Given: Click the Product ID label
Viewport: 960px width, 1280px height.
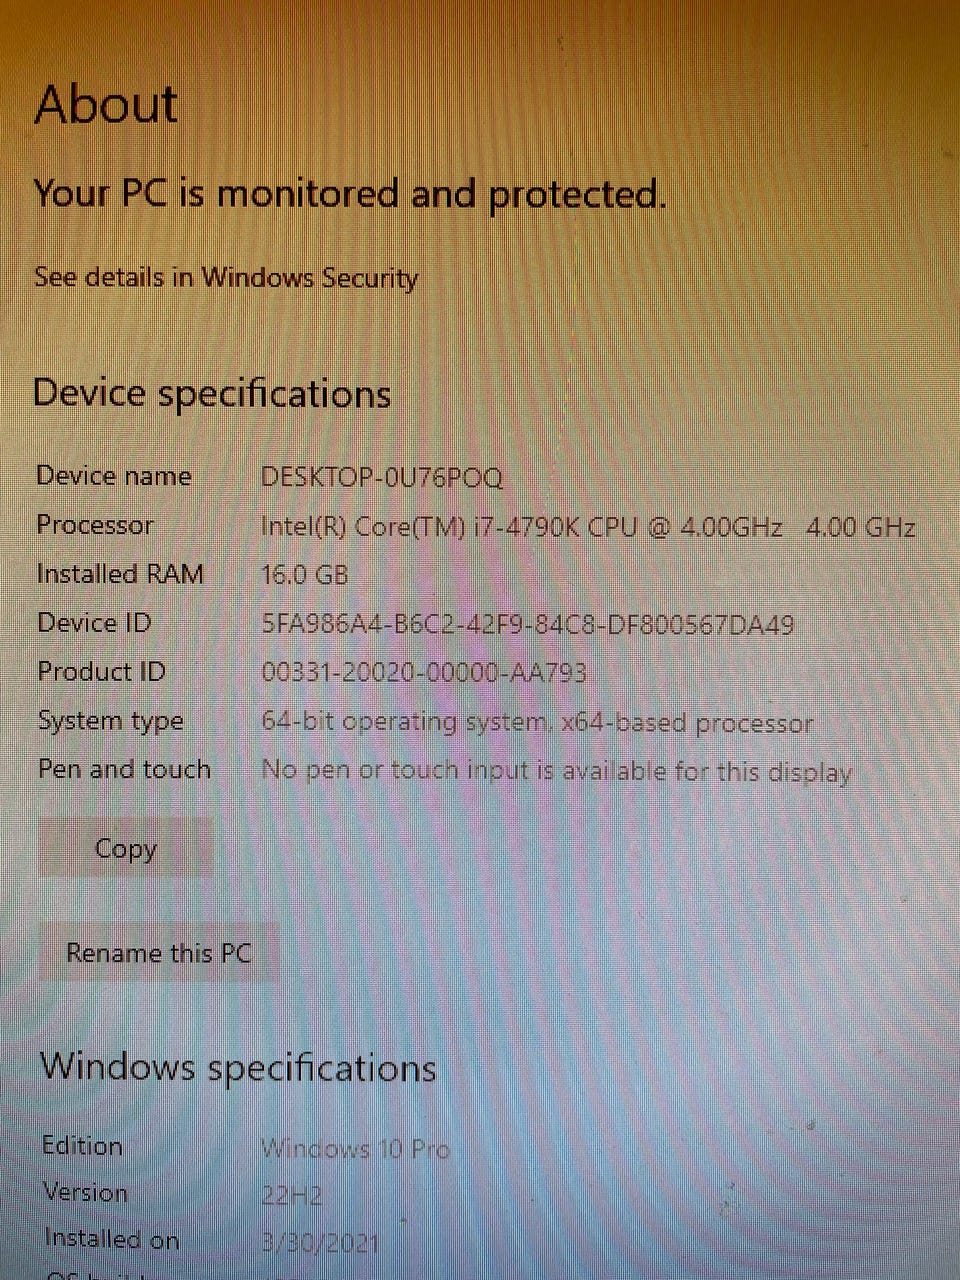Looking at the screenshot, I should coord(101,671).
